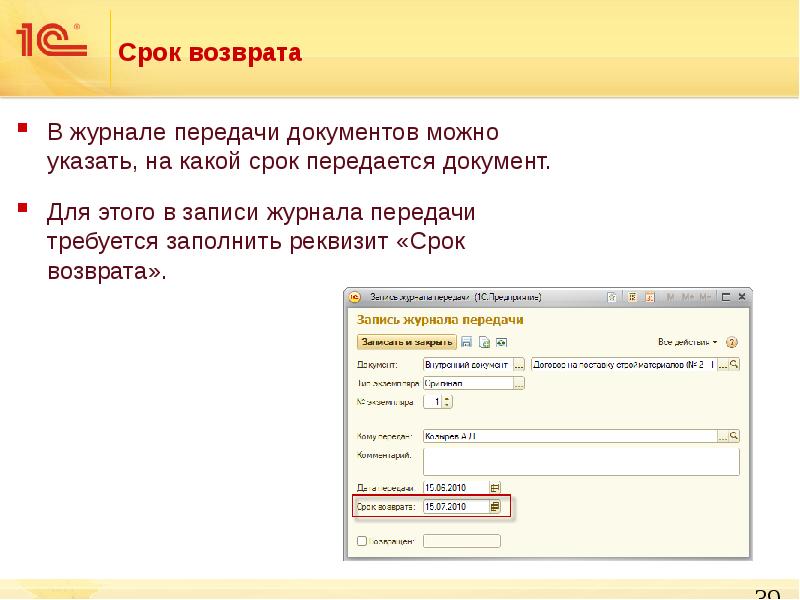800x600 pixels.
Task: Click the Кому передан text field
Action: [x=568, y=436]
